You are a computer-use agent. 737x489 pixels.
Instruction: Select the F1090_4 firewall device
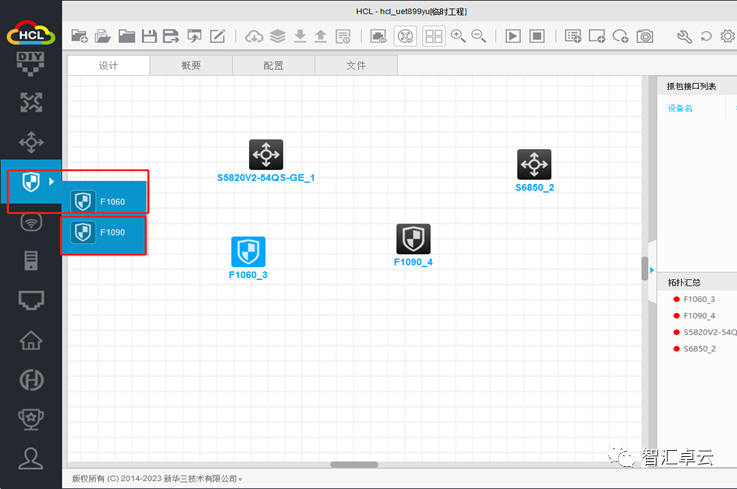pos(413,239)
